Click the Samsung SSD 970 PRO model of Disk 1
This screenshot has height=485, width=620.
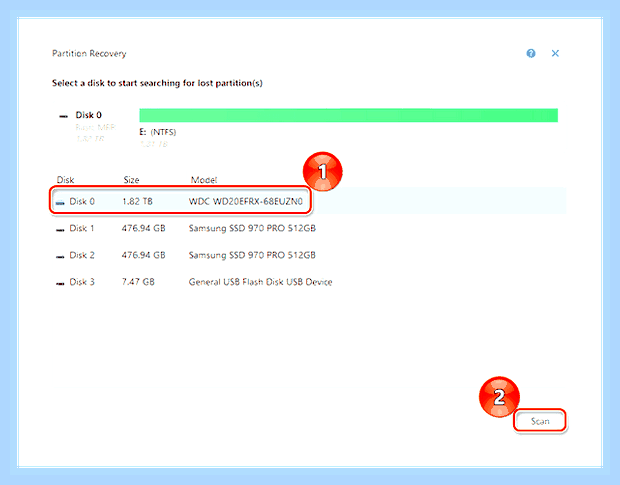pos(252,228)
